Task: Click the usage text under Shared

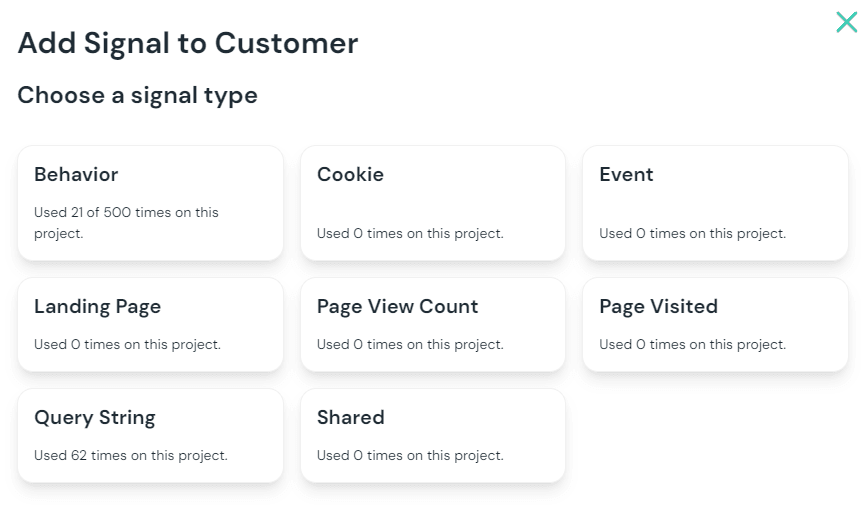Action: tap(410, 455)
